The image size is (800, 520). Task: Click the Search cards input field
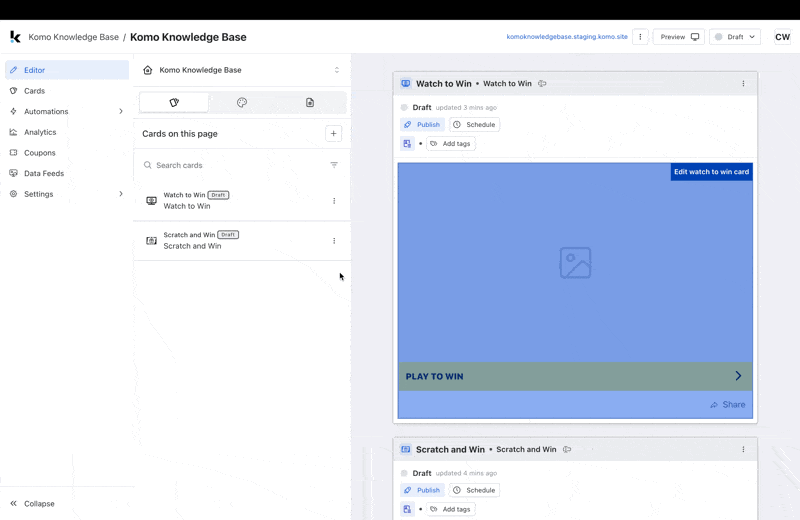coord(235,165)
